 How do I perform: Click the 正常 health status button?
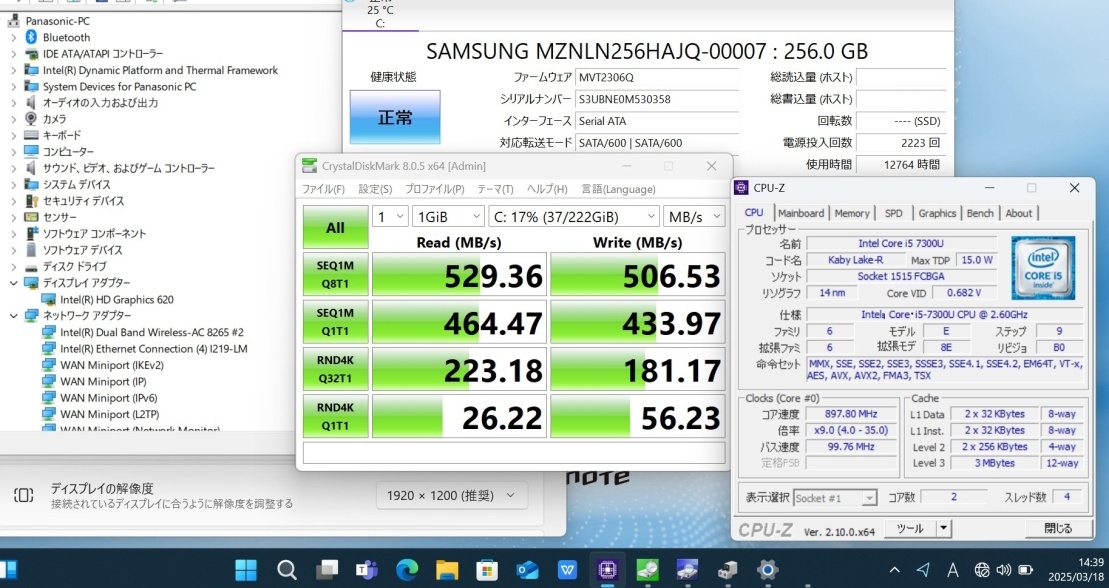(395, 117)
